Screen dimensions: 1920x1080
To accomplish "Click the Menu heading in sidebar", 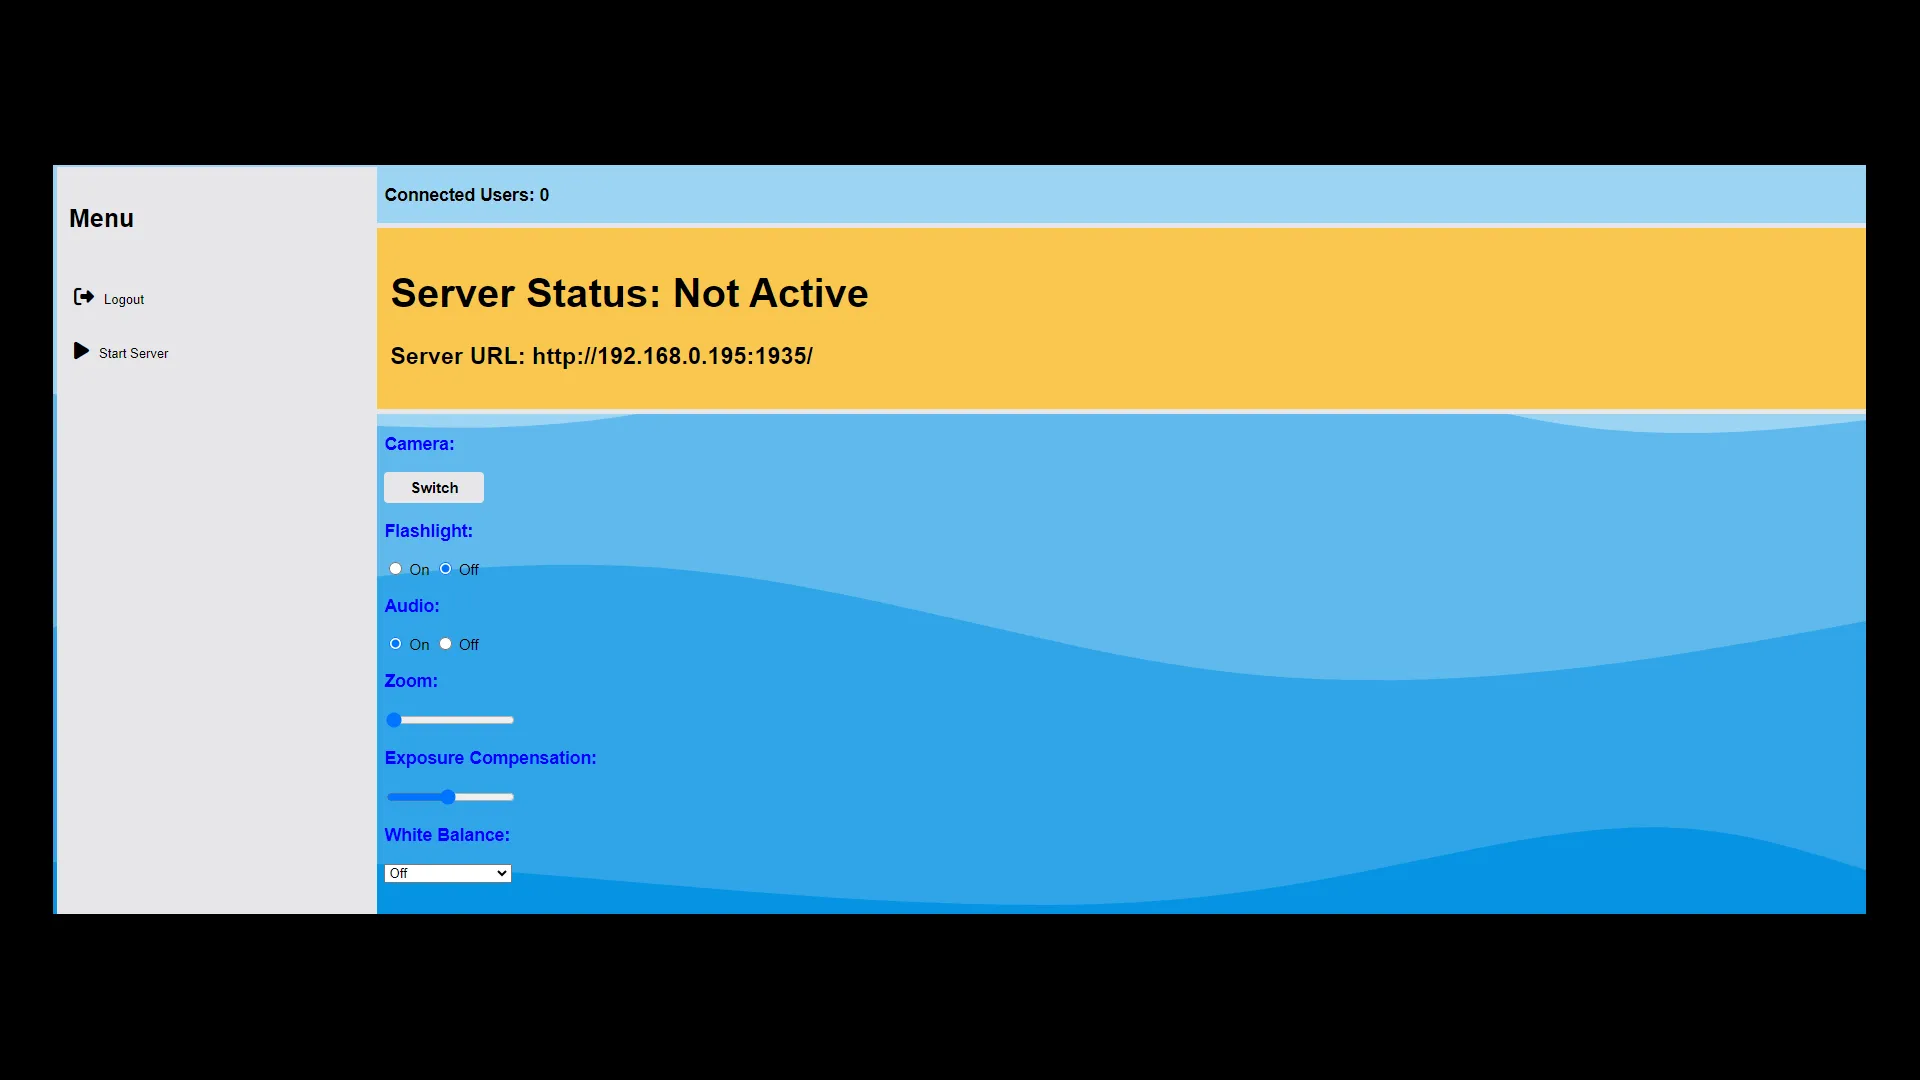I will 101,218.
